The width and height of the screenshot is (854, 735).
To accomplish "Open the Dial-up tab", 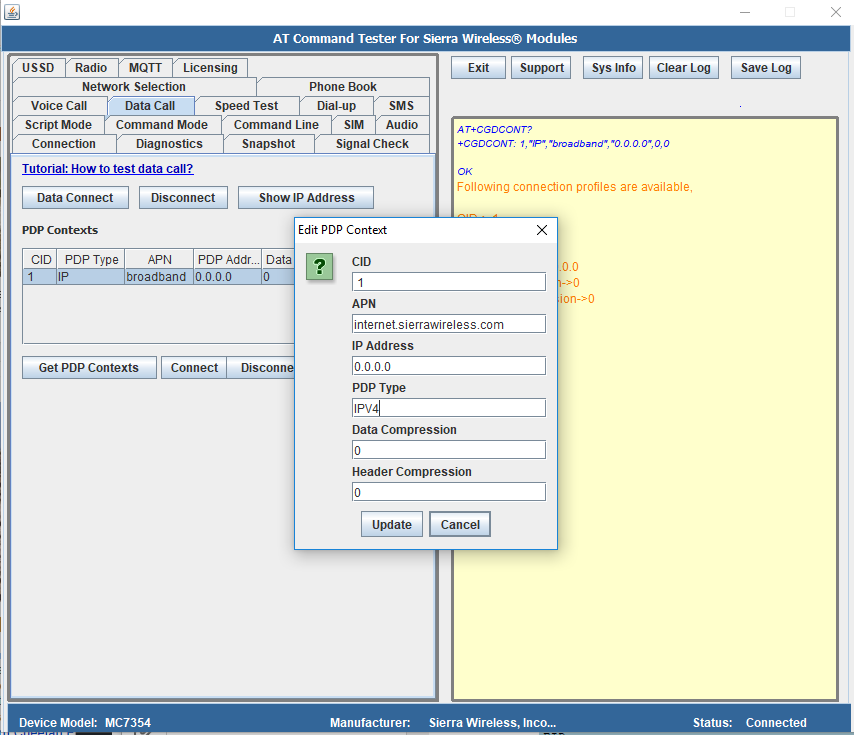I will tap(336, 106).
